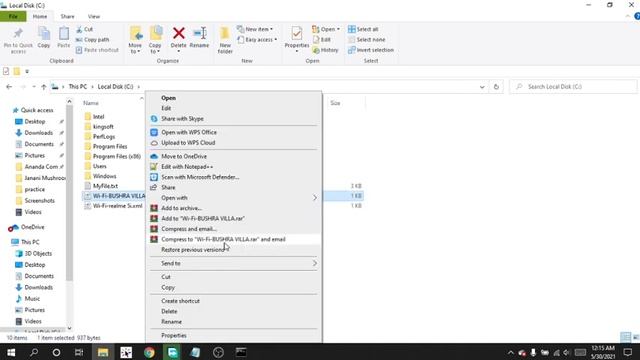Screen dimensions: 640x360
Task: Click the Paste icon in the ribbon
Action: tap(64, 33)
